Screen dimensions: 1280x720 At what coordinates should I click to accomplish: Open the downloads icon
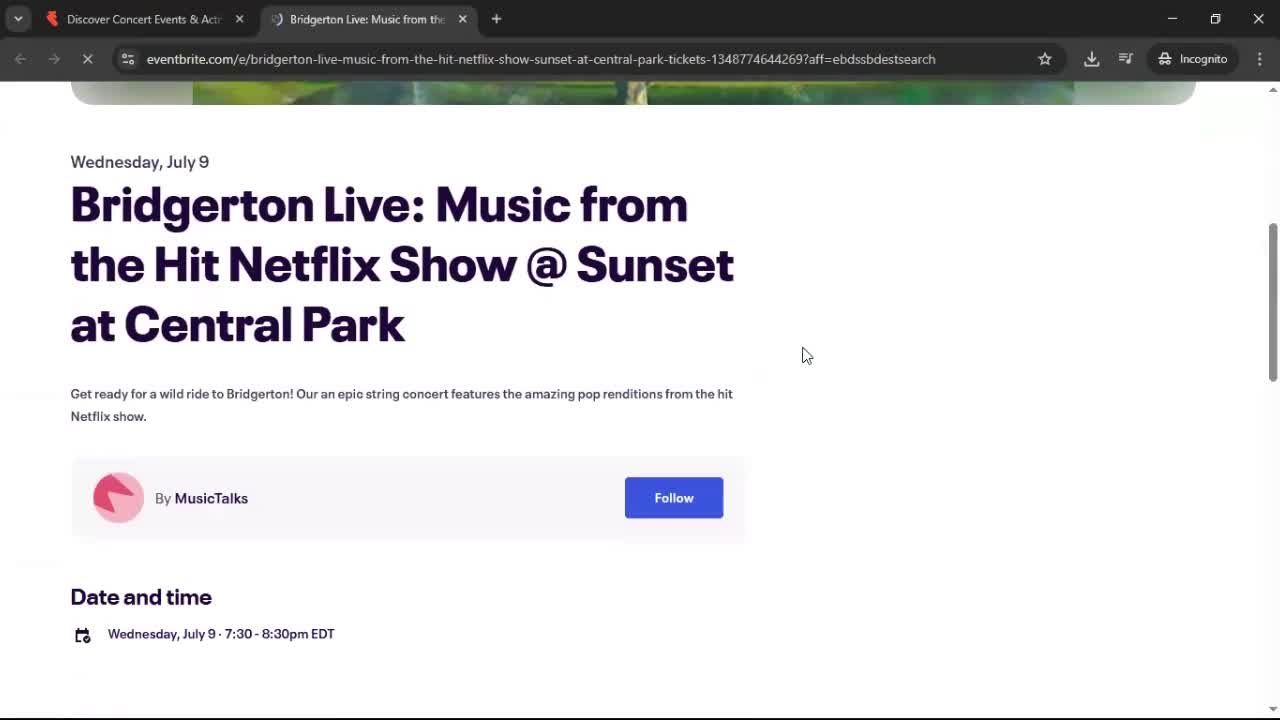pyautogui.click(x=1091, y=59)
